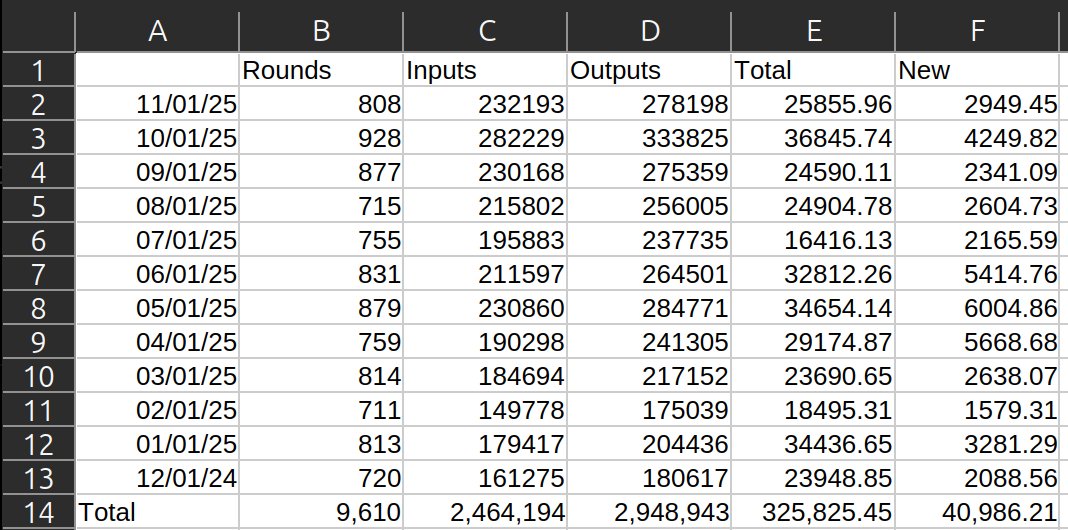The width and height of the screenshot is (1068, 530).
Task: Select date cell 06/01/25
Action: coord(157,274)
